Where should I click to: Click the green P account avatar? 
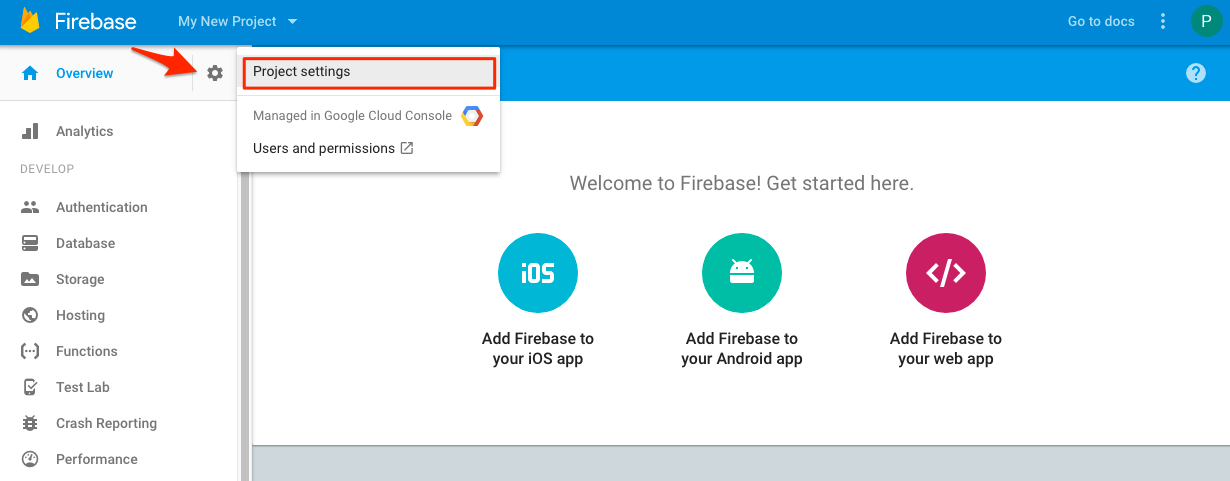click(1203, 21)
